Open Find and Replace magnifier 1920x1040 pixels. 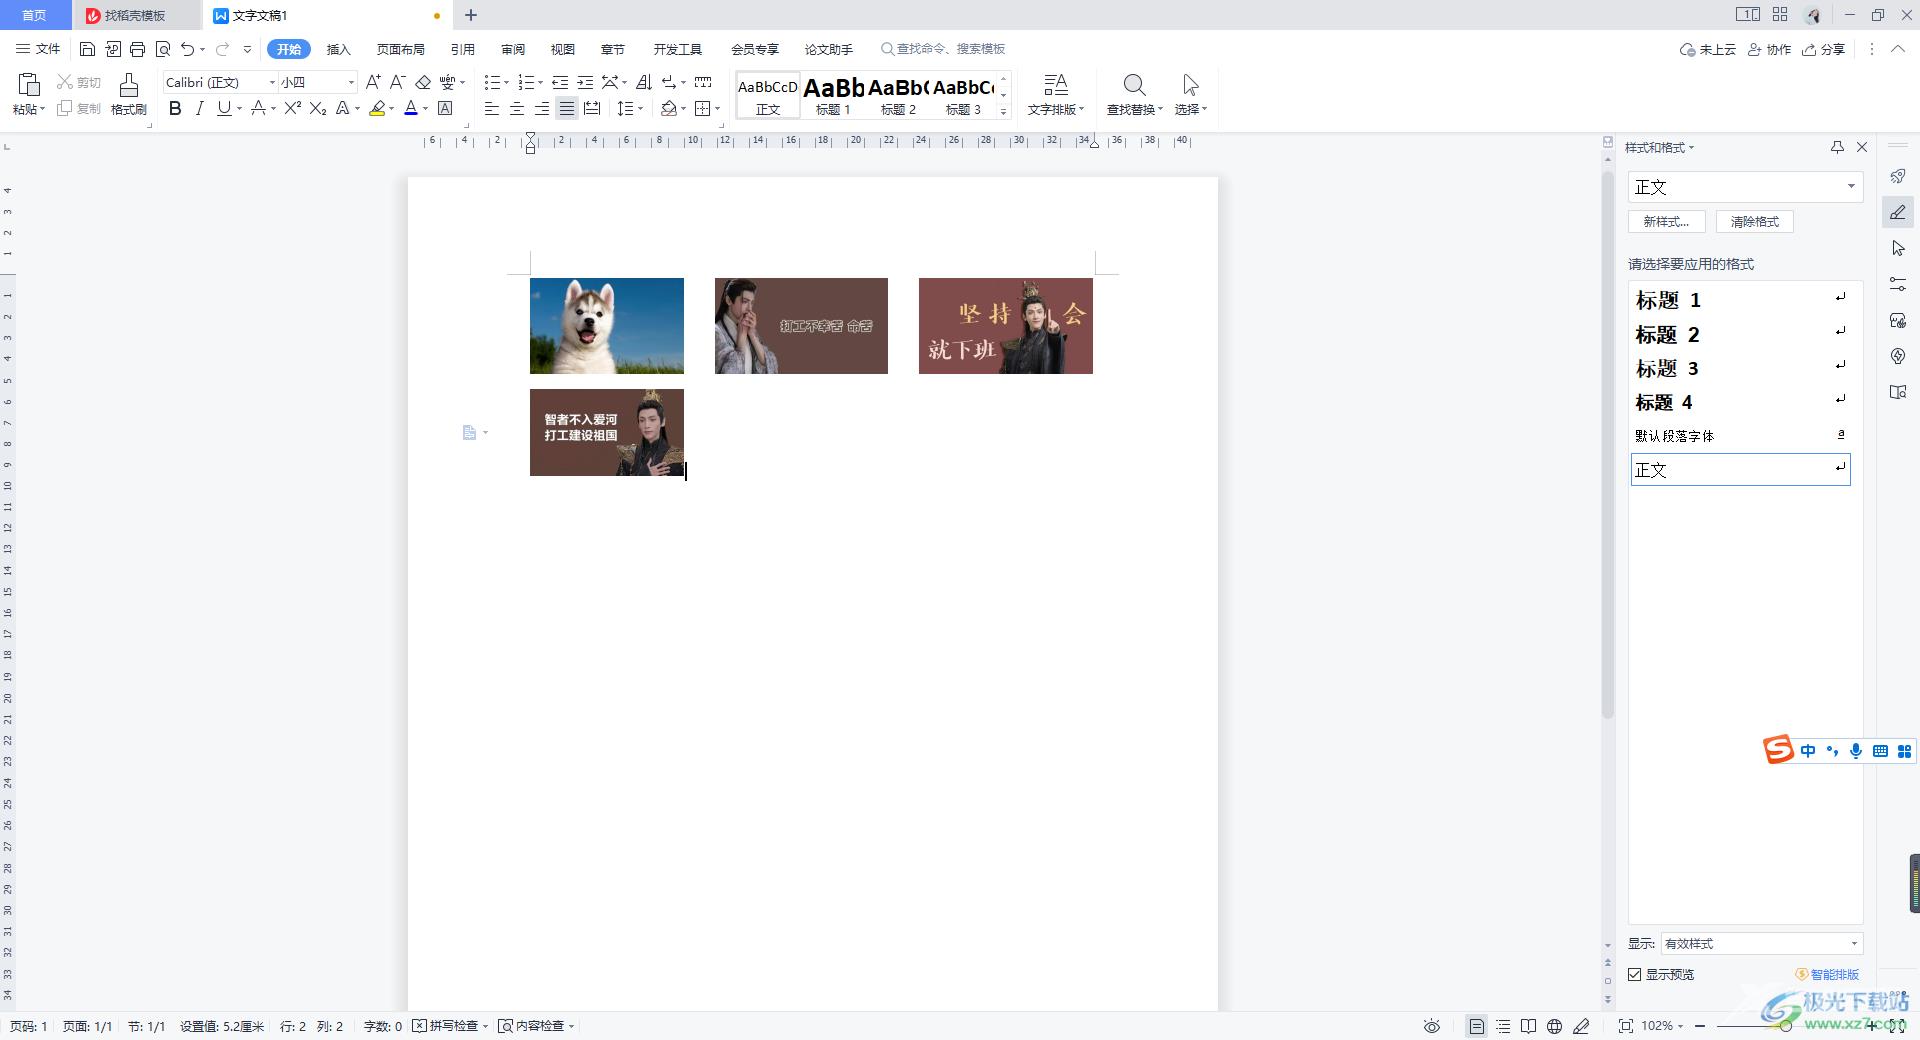tap(1134, 85)
